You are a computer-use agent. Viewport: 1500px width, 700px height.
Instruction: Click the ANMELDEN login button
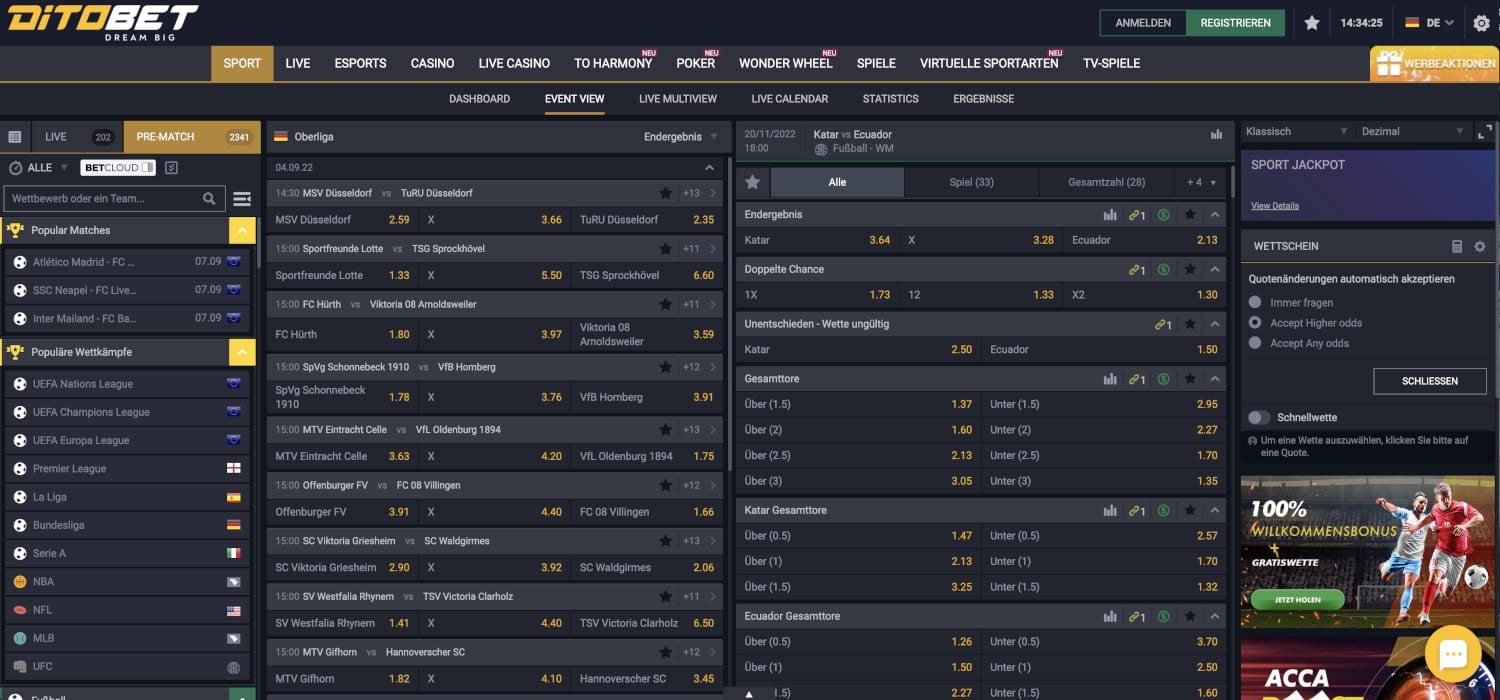1143,23
